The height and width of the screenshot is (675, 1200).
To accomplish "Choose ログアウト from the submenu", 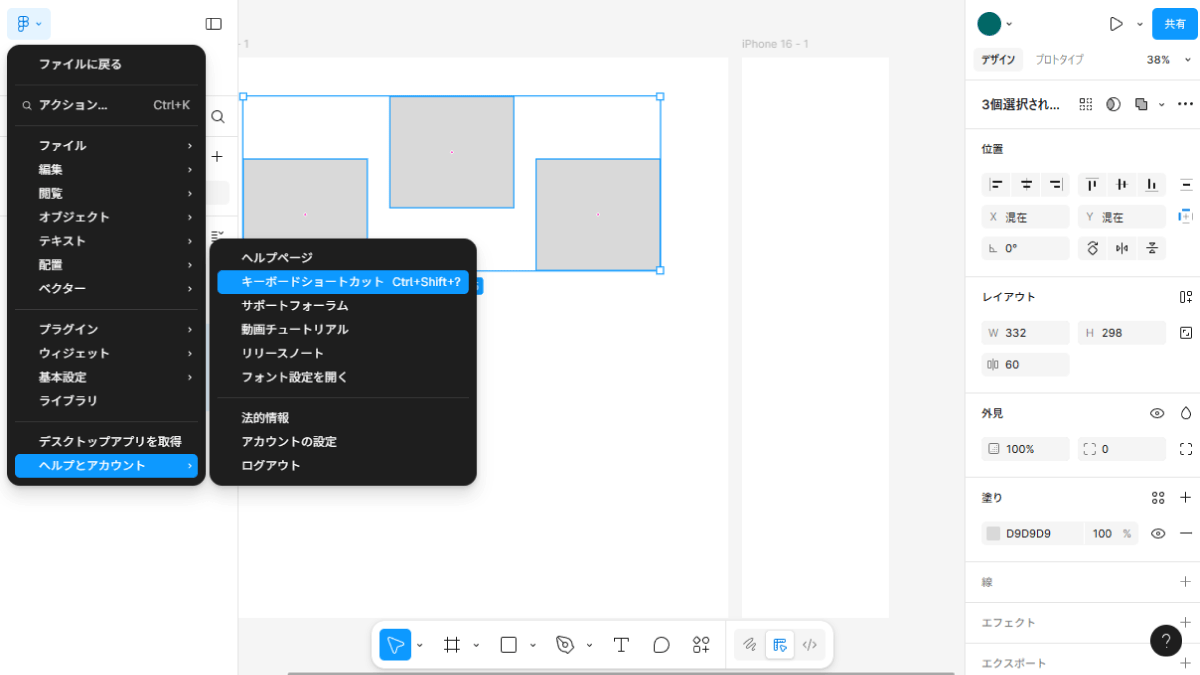I will tap(271, 466).
